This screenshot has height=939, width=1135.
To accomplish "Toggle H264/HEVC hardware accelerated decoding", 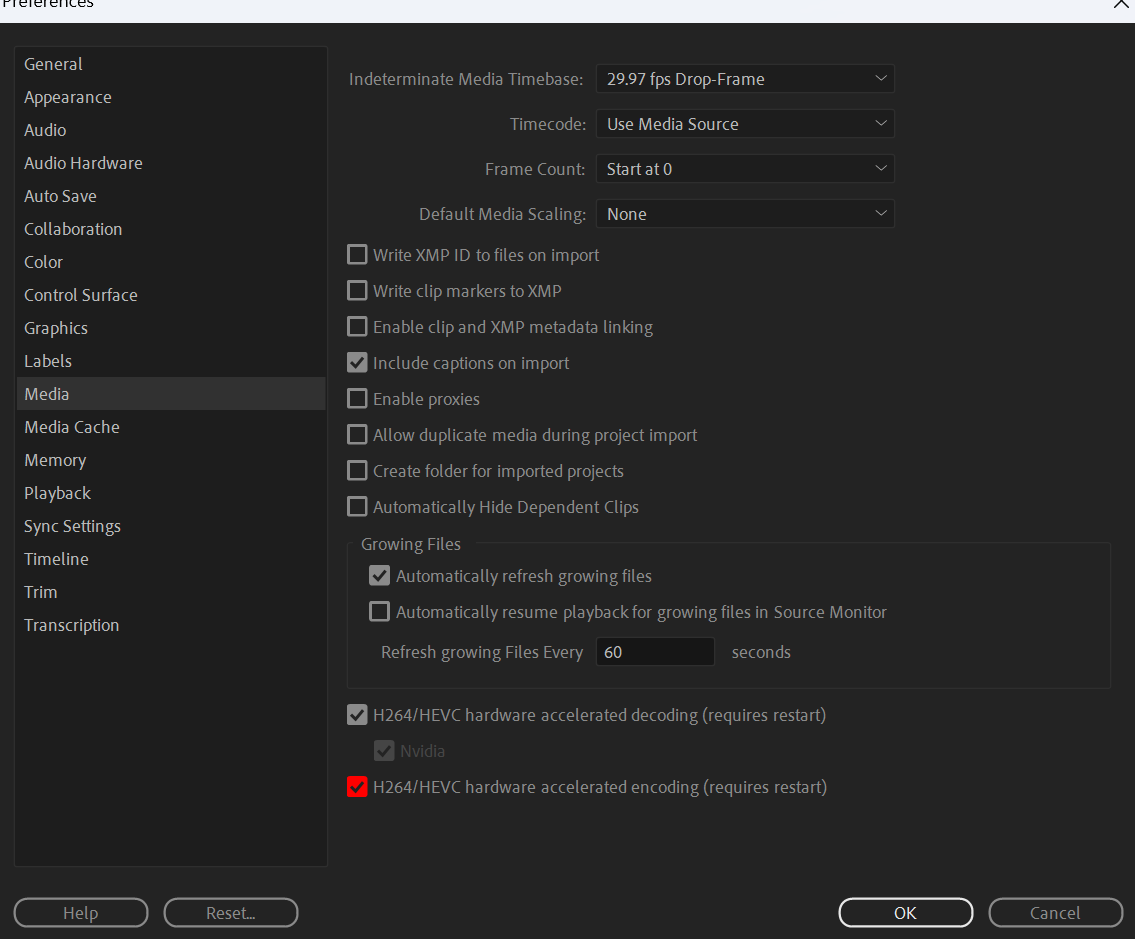I will click(x=357, y=715).
